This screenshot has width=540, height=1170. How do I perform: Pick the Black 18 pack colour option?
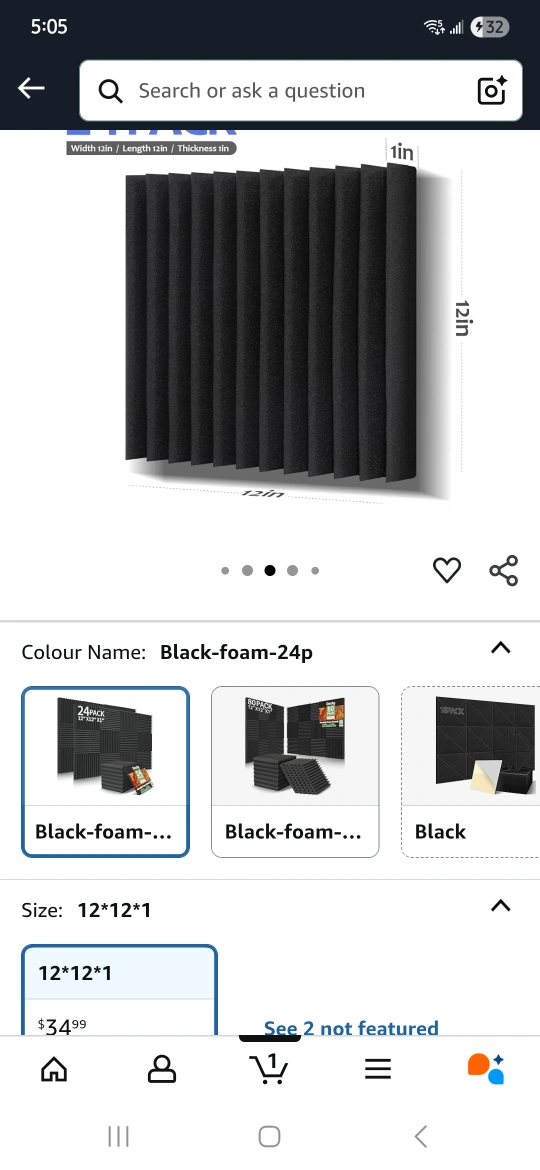471,772
